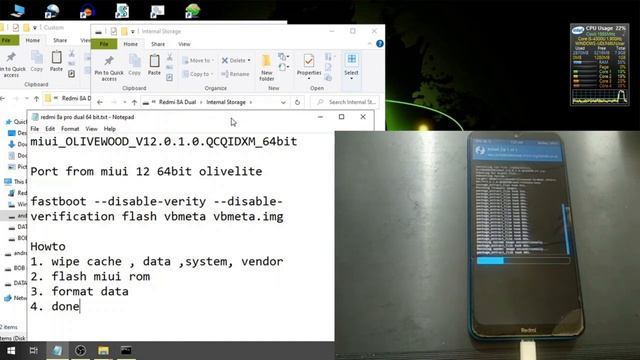
Task: Open File Explorer from the taskbar
Action: point(103,351)
